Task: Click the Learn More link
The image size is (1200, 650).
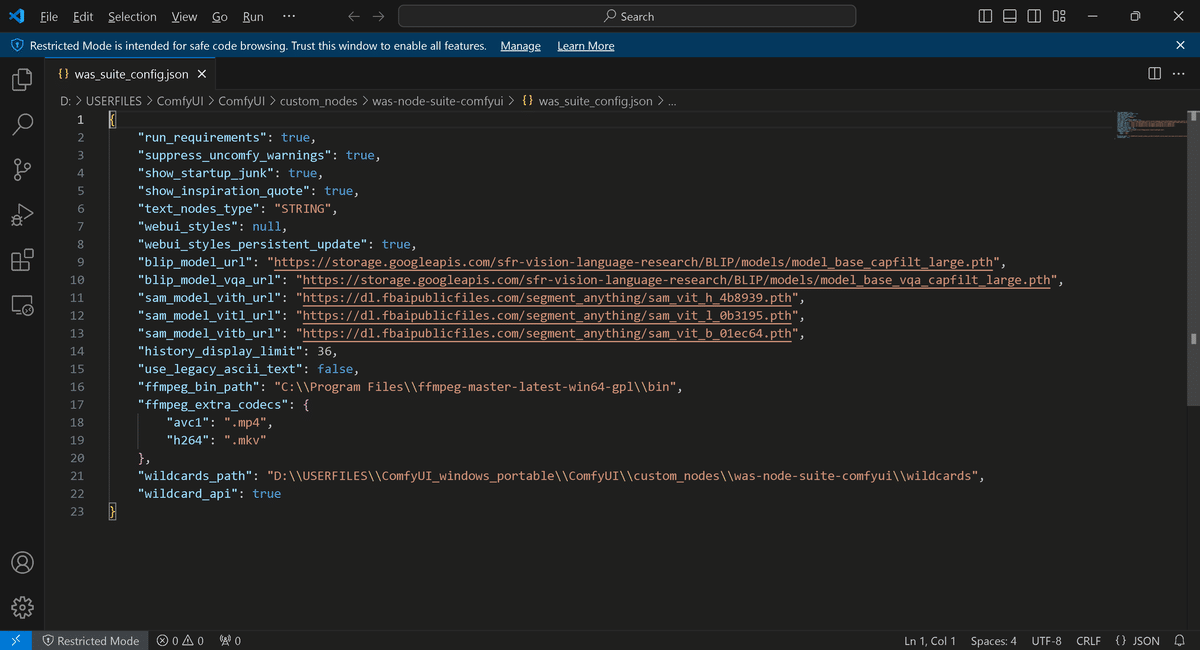Action: pos(585,45)
